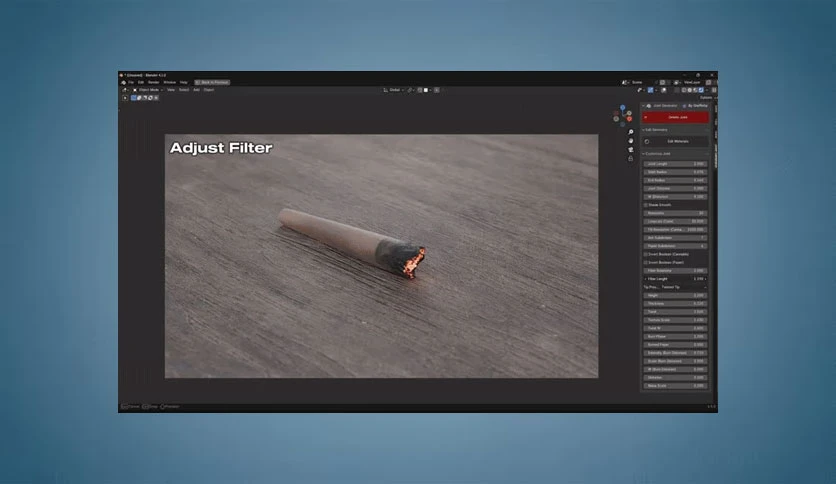Viewport: 836px width, 484px height.
Task: Open the Blender logo app menu
Action: coord(124,83)
